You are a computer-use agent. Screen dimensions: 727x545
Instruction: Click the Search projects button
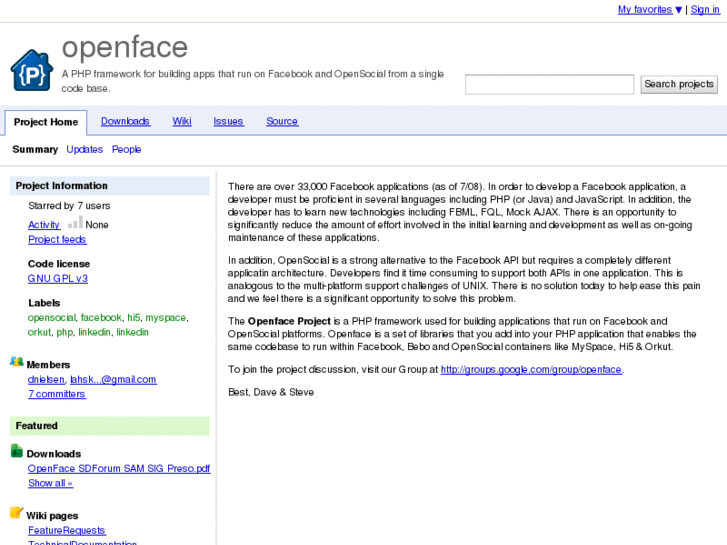click(679, 84)
